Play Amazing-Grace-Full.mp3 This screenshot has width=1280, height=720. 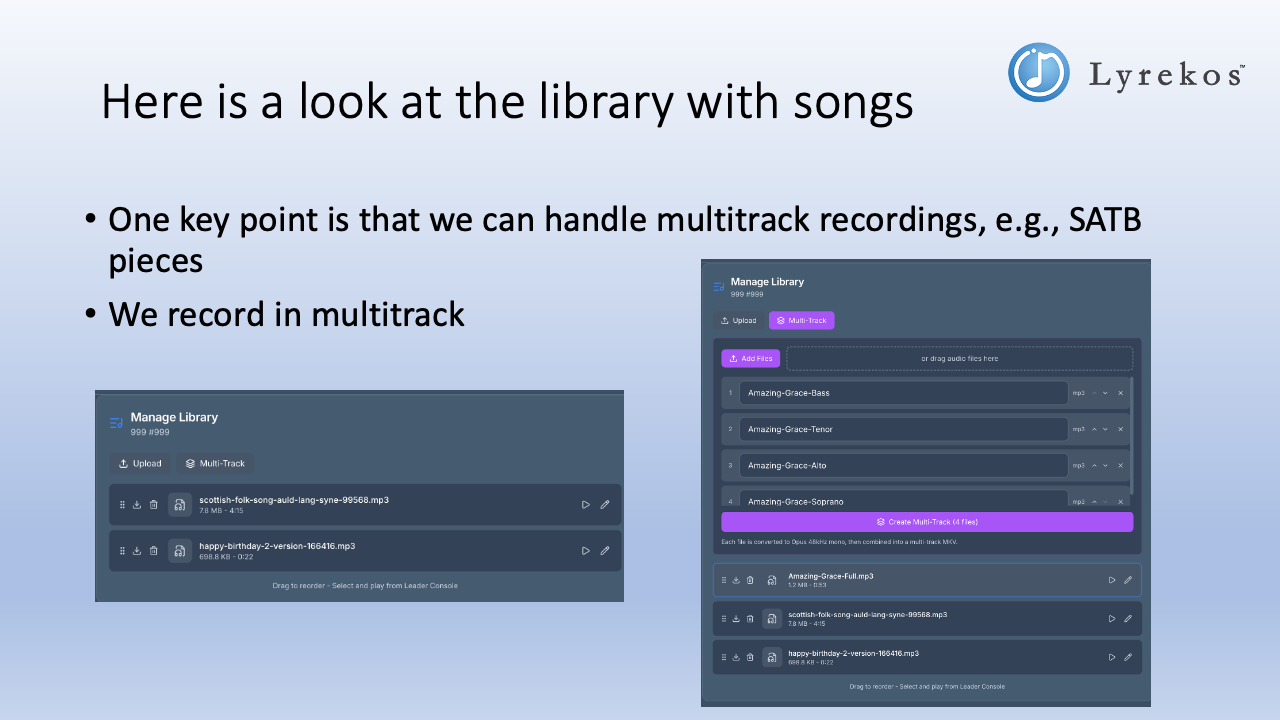1112,580
